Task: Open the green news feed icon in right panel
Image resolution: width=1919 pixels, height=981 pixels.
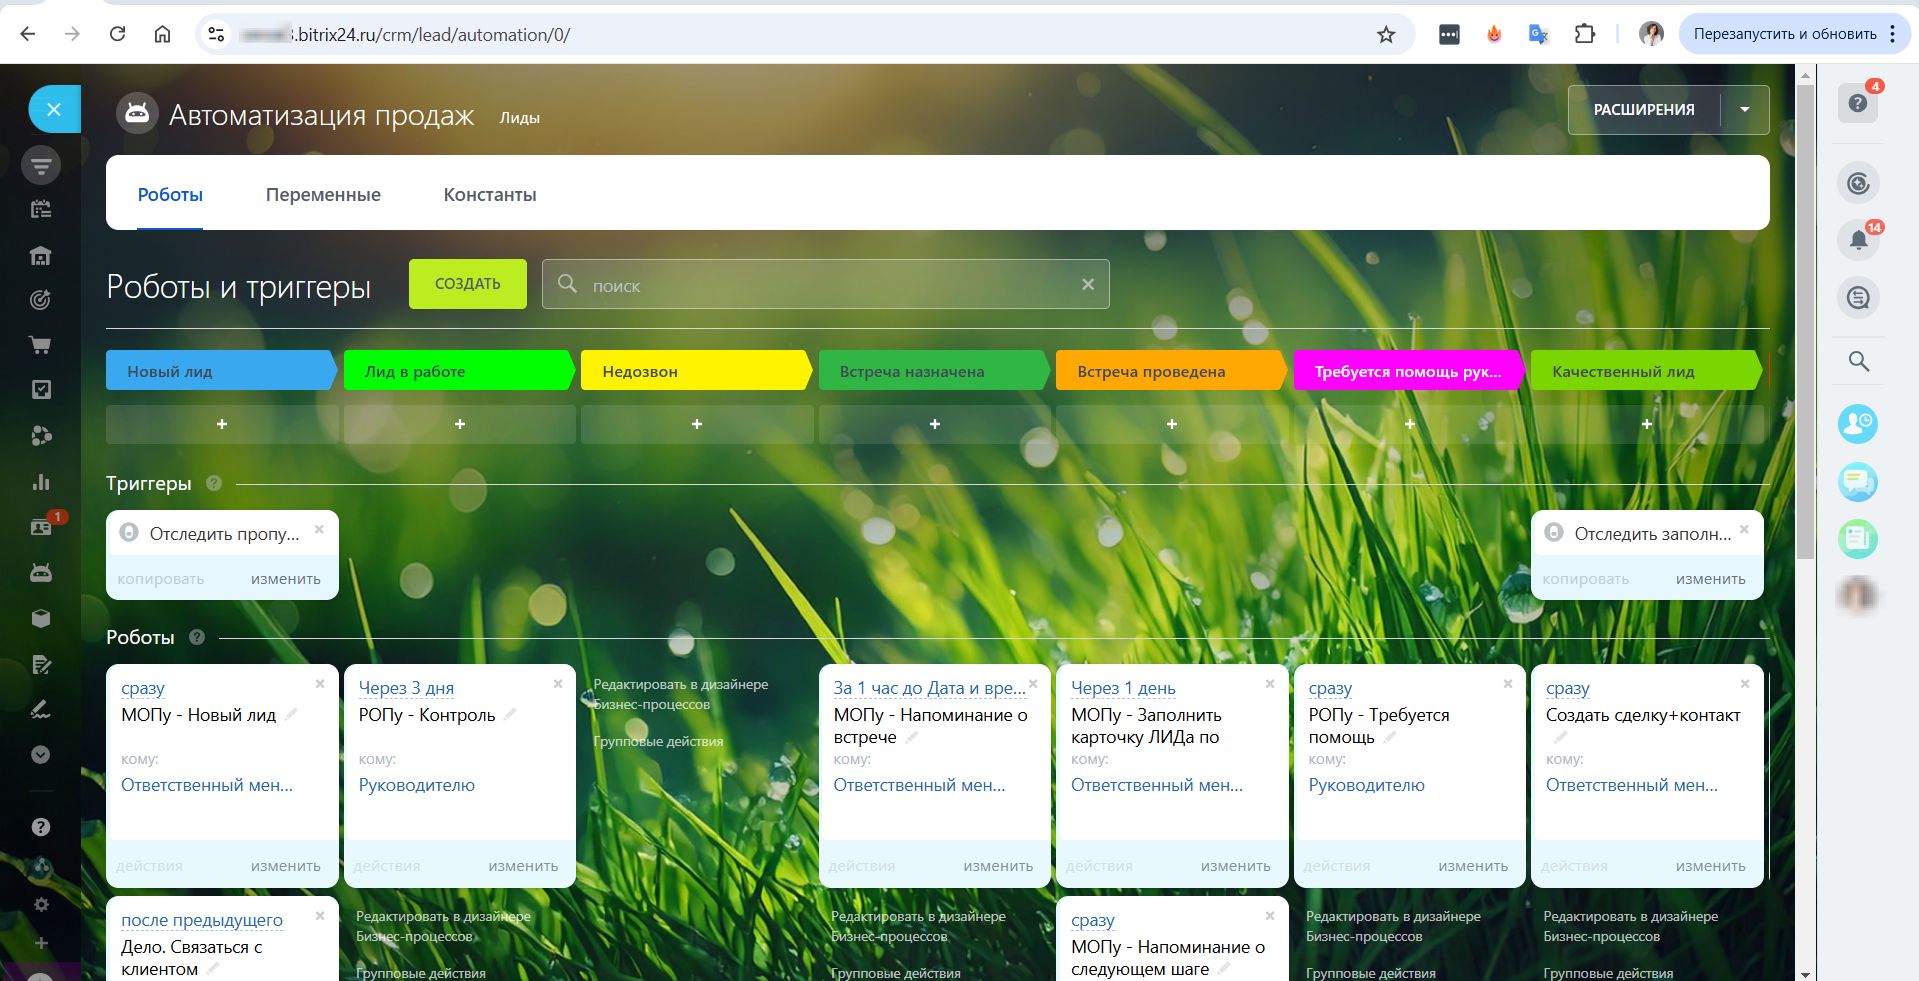Action: pos(1858,539)
